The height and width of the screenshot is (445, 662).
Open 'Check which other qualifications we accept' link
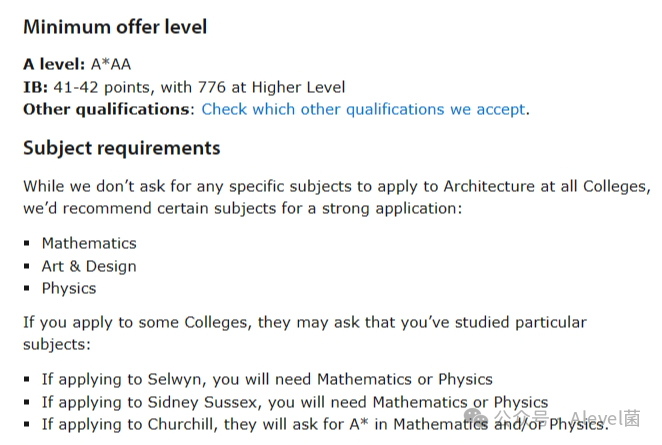[363, 109]
